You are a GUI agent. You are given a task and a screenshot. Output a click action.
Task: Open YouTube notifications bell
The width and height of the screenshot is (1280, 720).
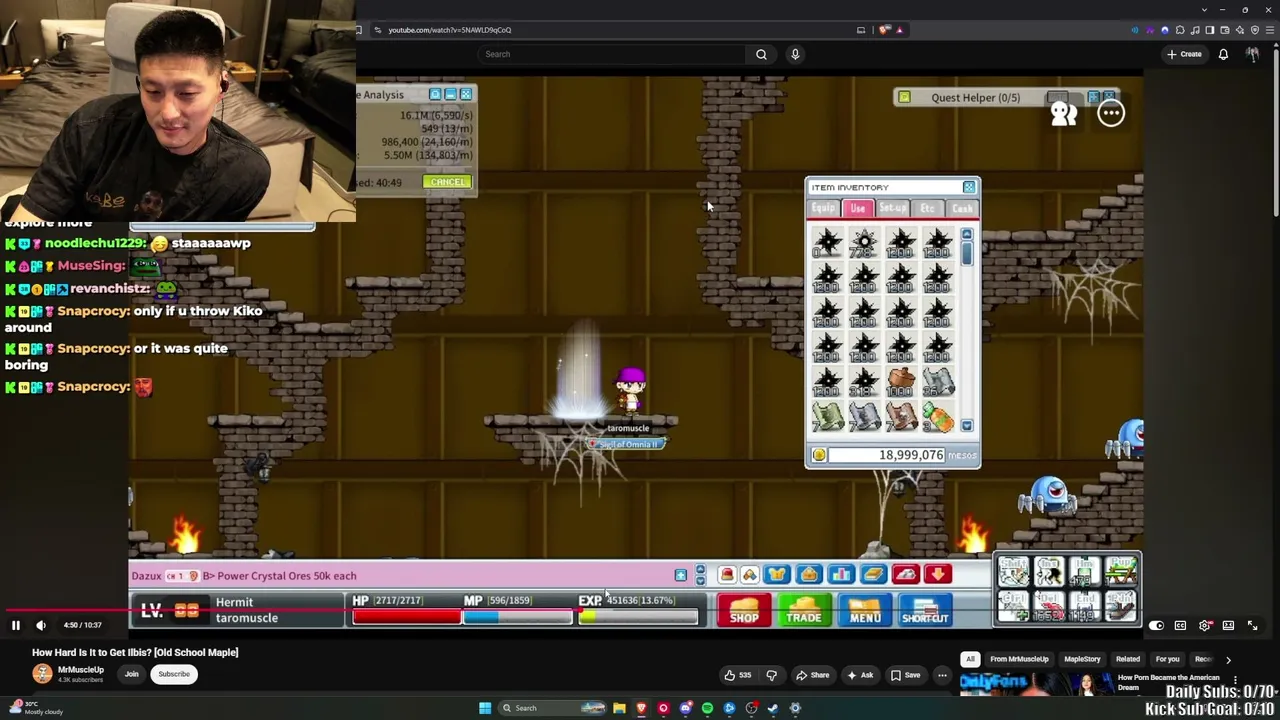tap(1223, 54)
